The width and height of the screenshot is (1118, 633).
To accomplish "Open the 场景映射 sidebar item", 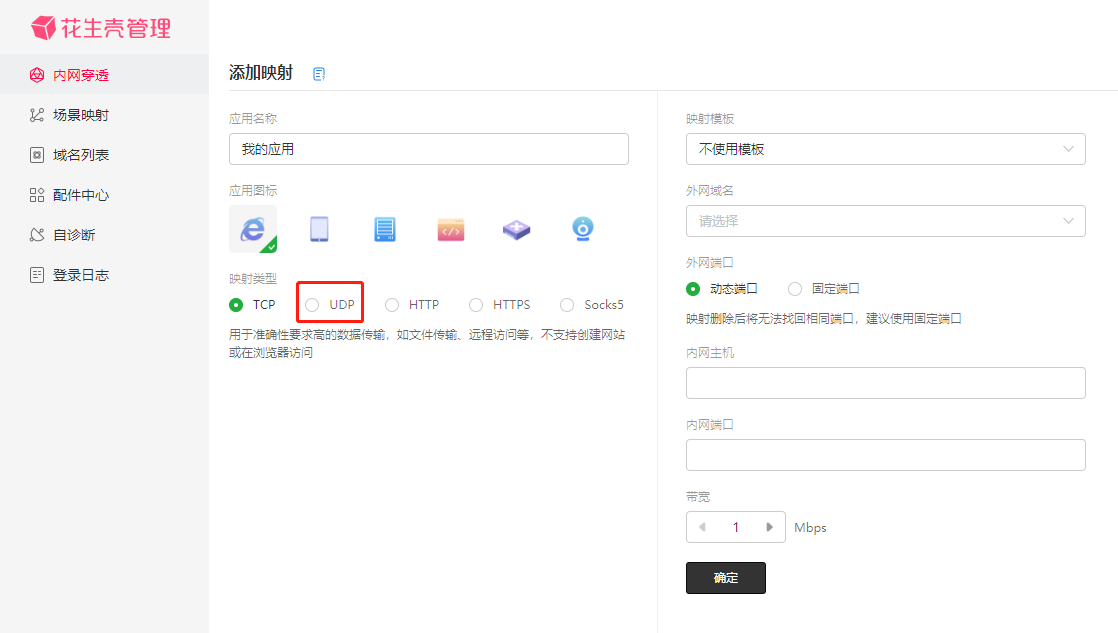I will pyautogui.click(x=104, y=115).
